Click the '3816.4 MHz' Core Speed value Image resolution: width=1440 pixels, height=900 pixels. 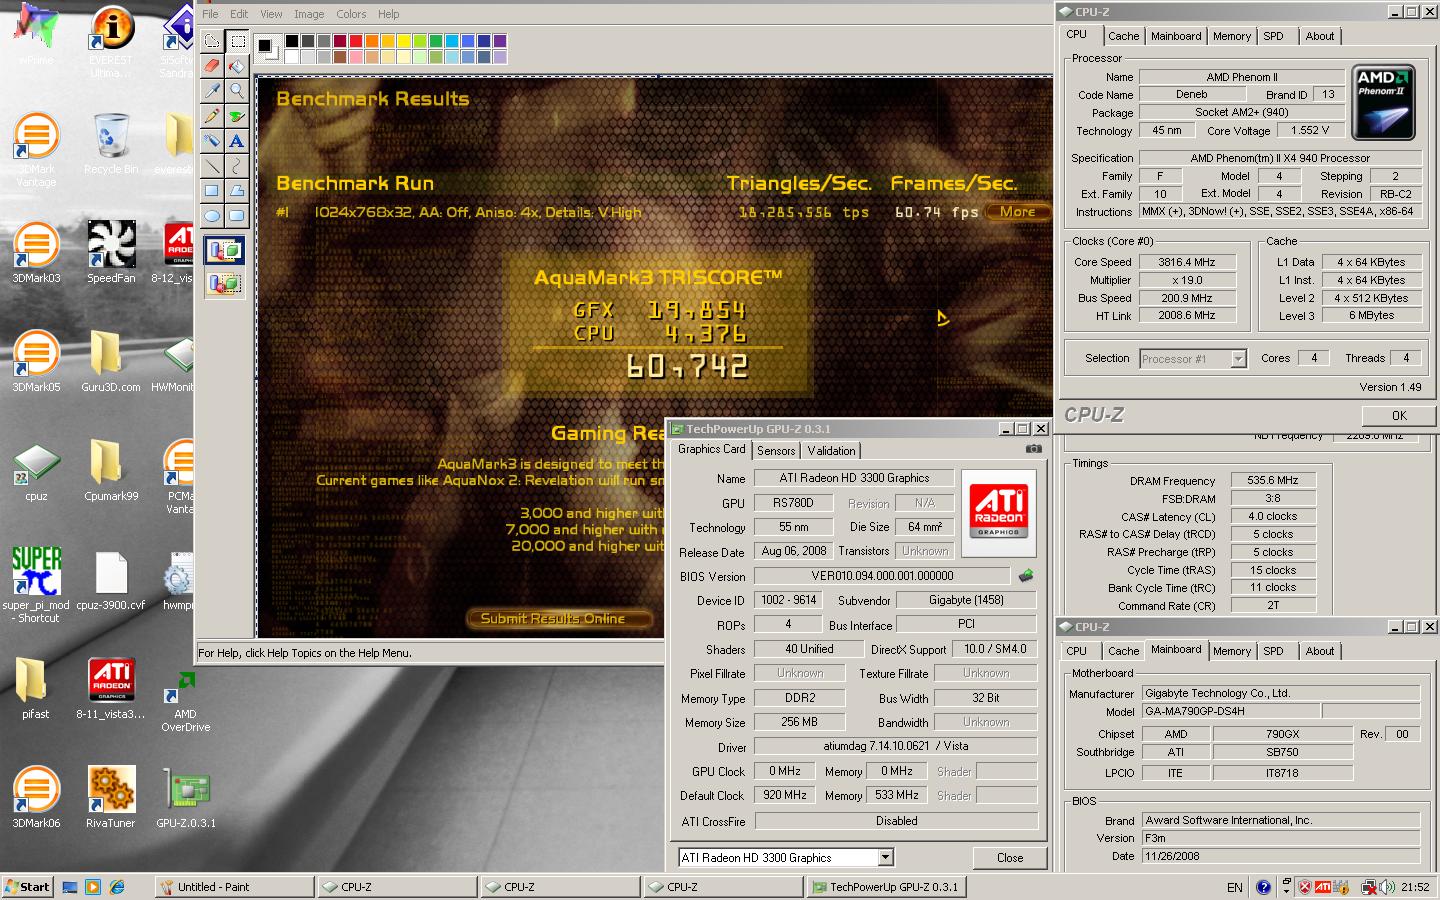1187,262
